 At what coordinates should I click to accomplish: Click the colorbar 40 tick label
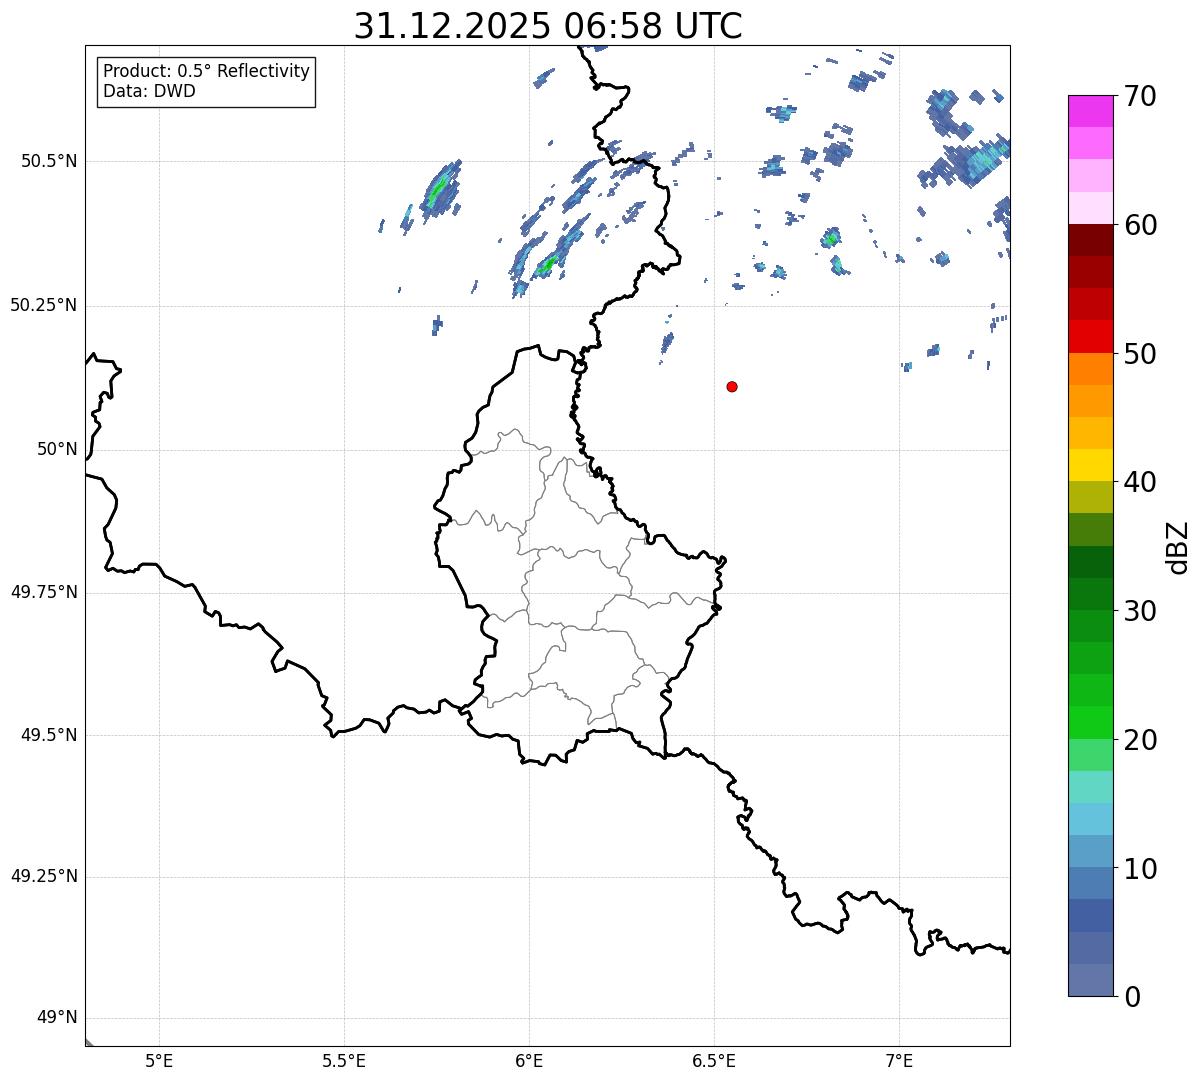[1140, 482]
